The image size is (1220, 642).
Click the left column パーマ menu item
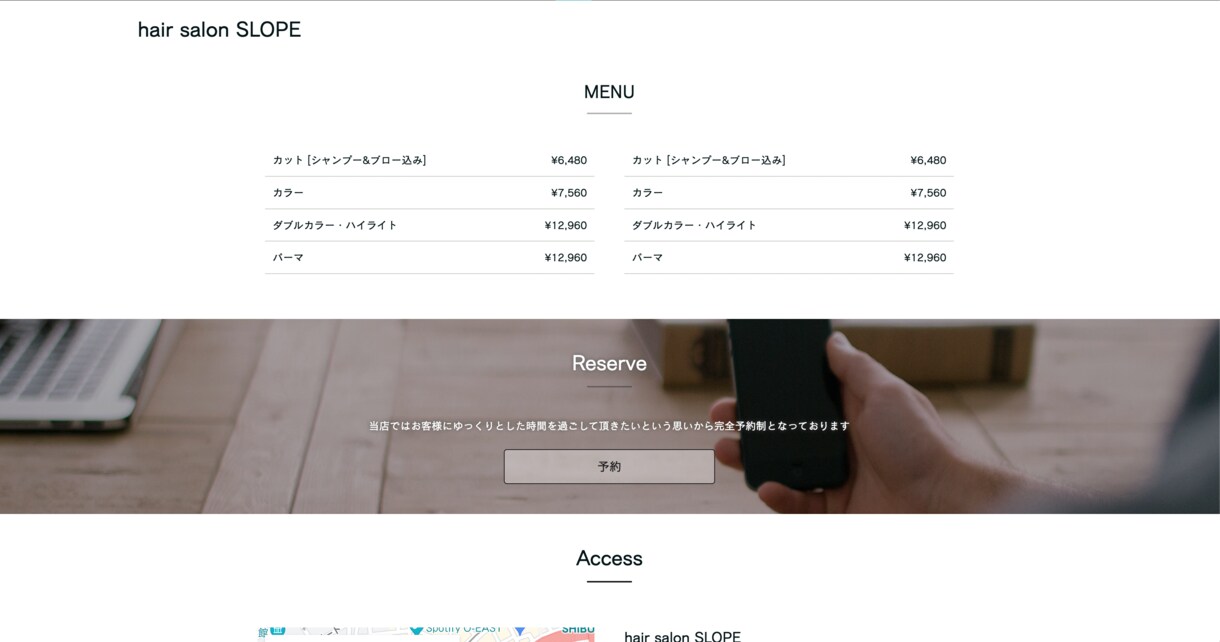[x=429, y=257]
